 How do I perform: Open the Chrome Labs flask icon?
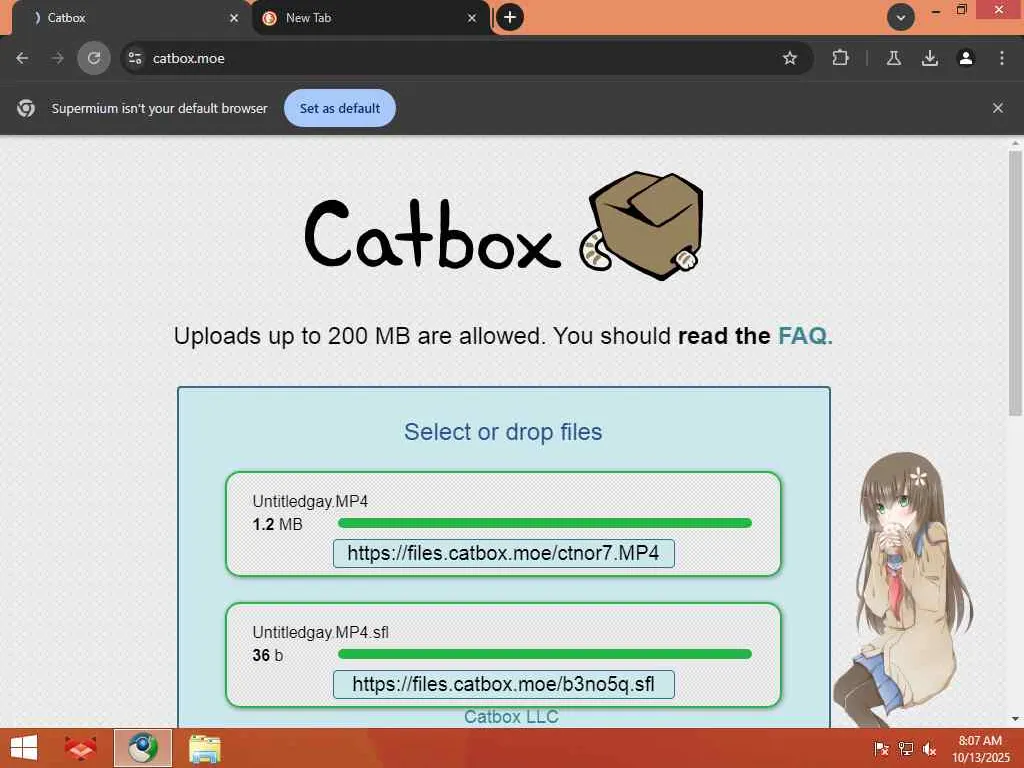pyautogui.click(x=893, y=58)
